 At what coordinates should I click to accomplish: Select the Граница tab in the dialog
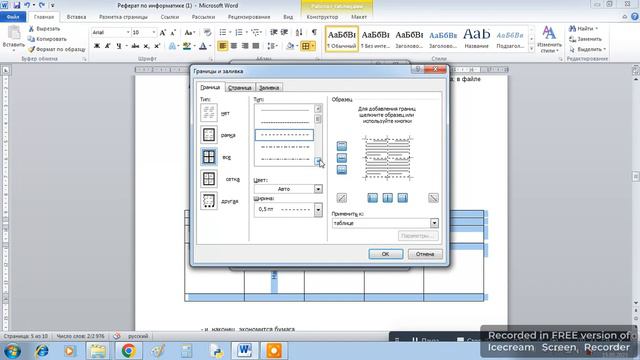pyautogui.click(x=210, y=87)
